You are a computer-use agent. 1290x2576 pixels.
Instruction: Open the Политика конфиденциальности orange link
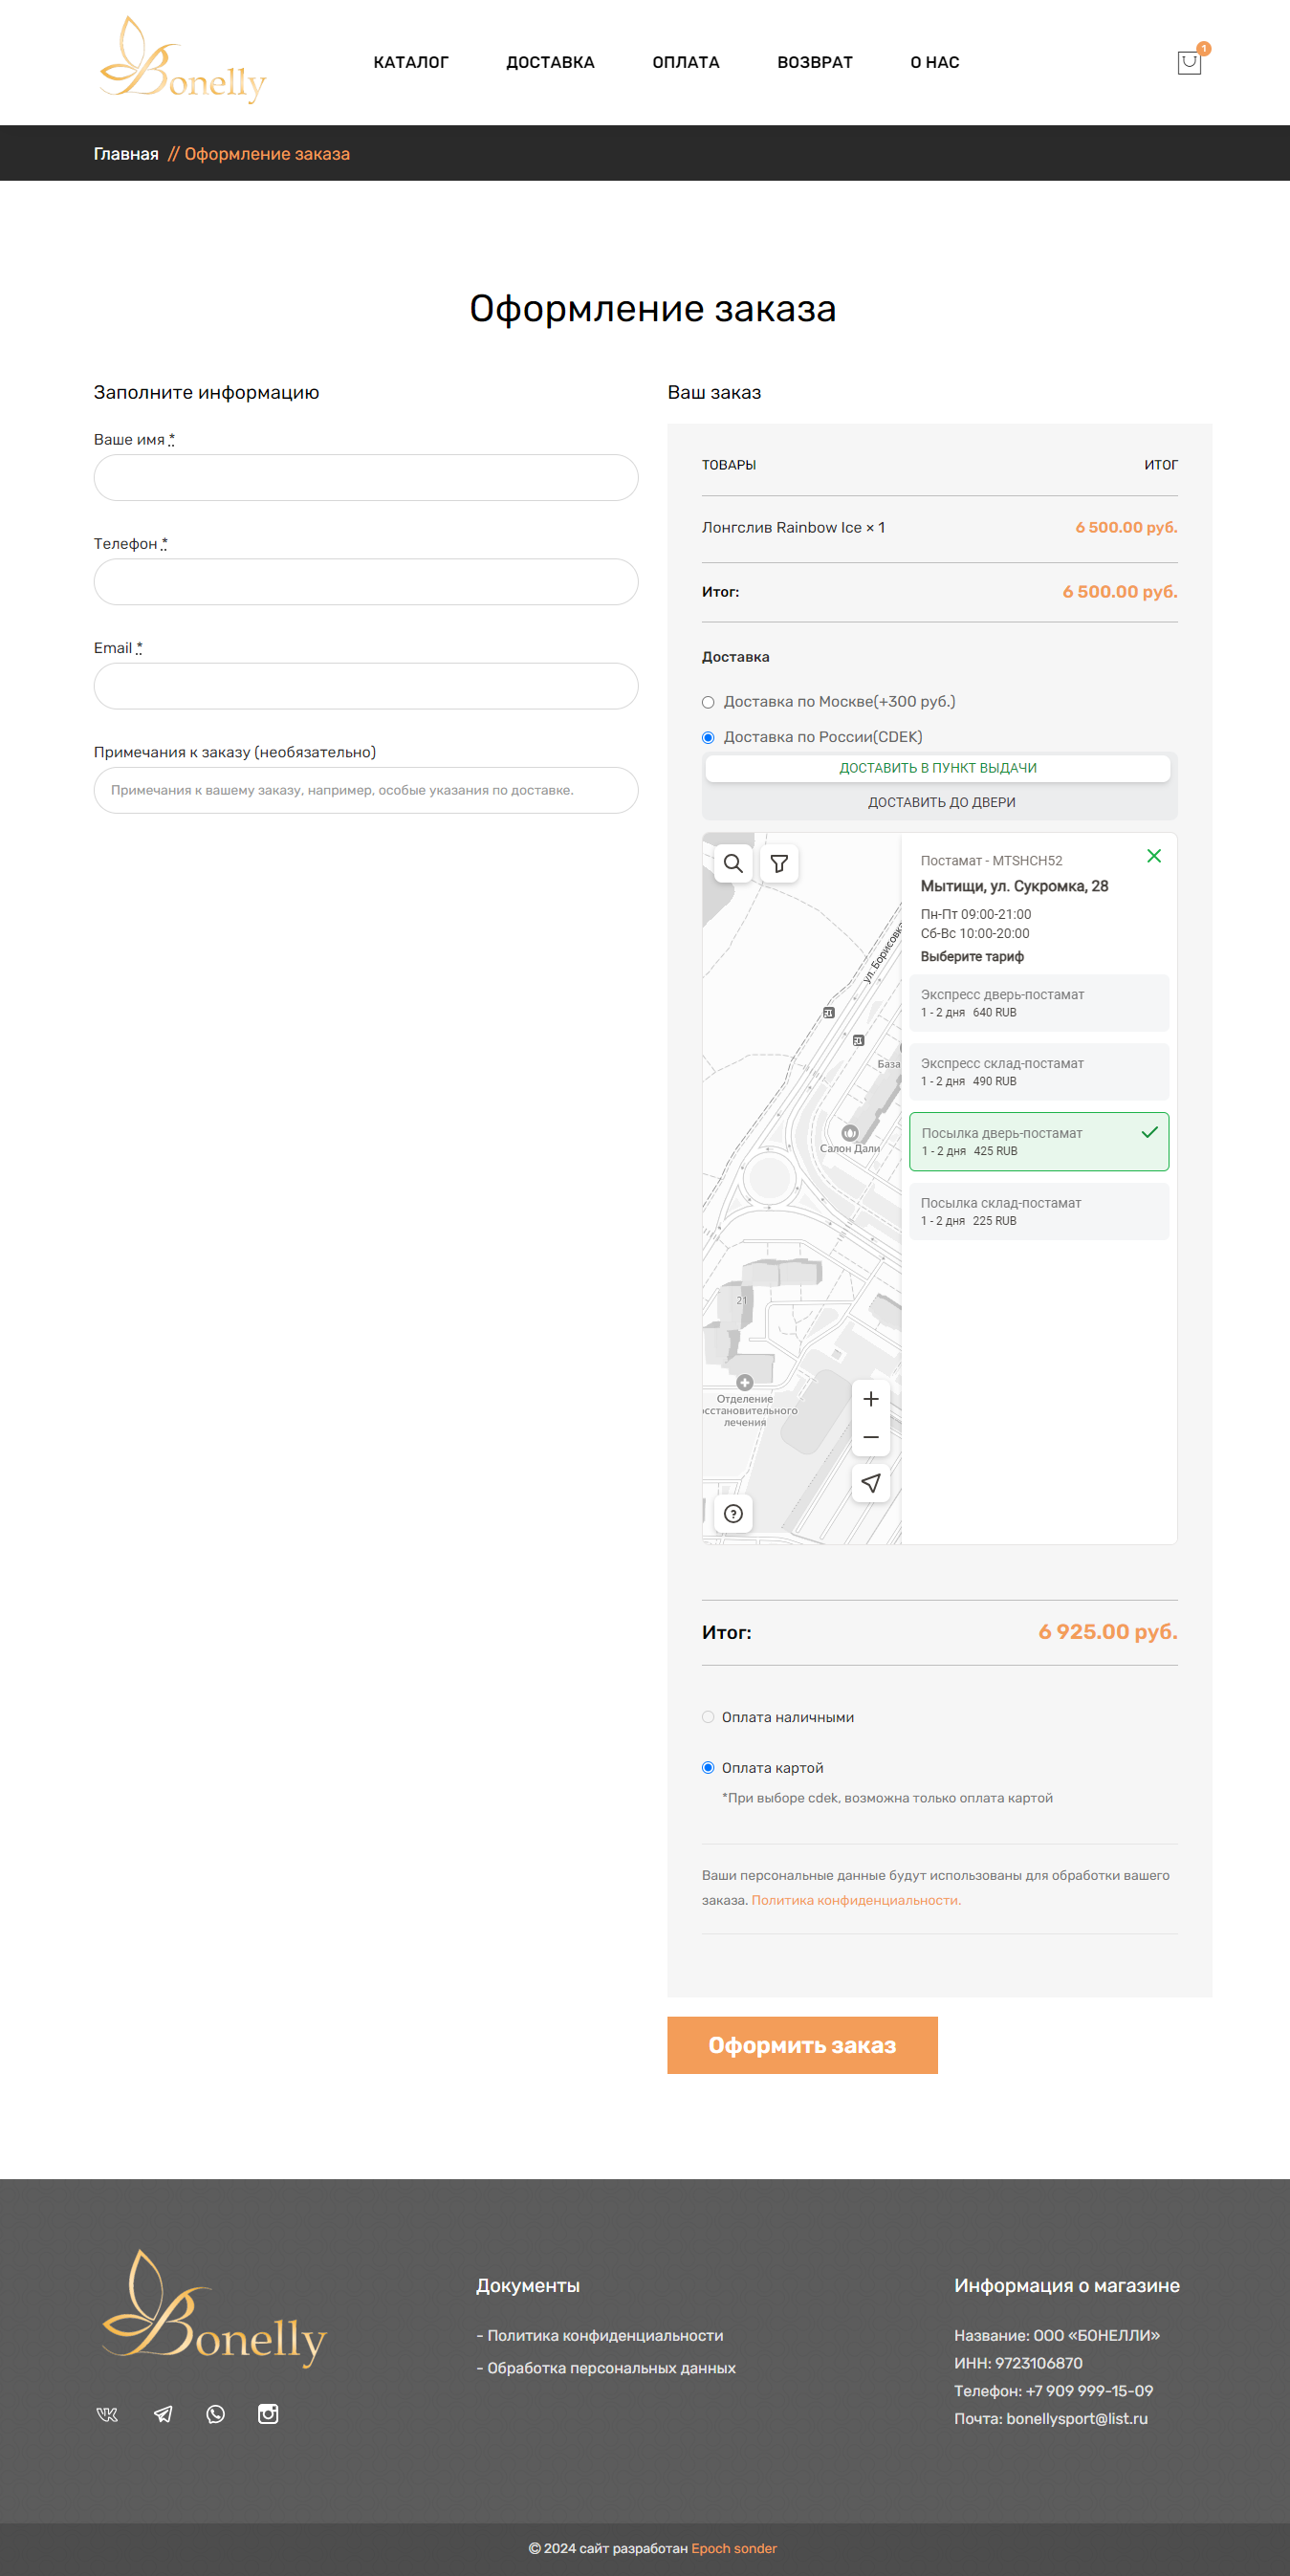click(x=856, y=1900)
